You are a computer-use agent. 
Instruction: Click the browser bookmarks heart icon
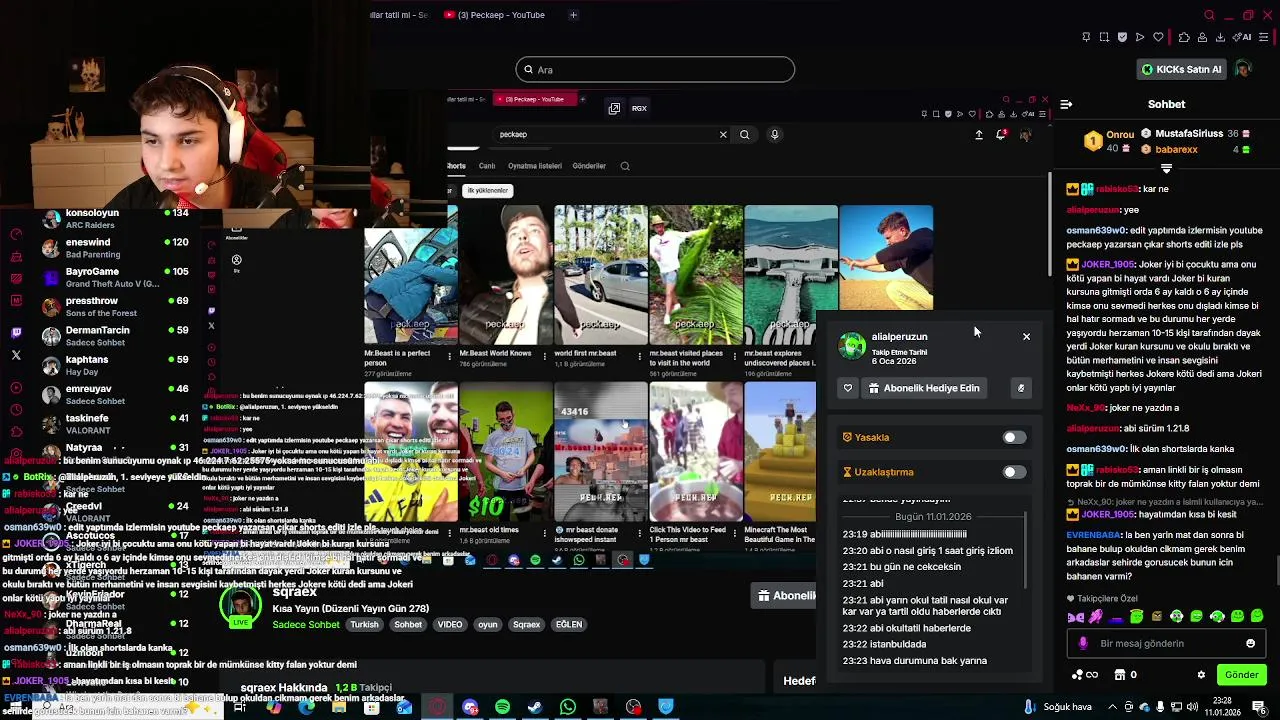click(1158, 37)
